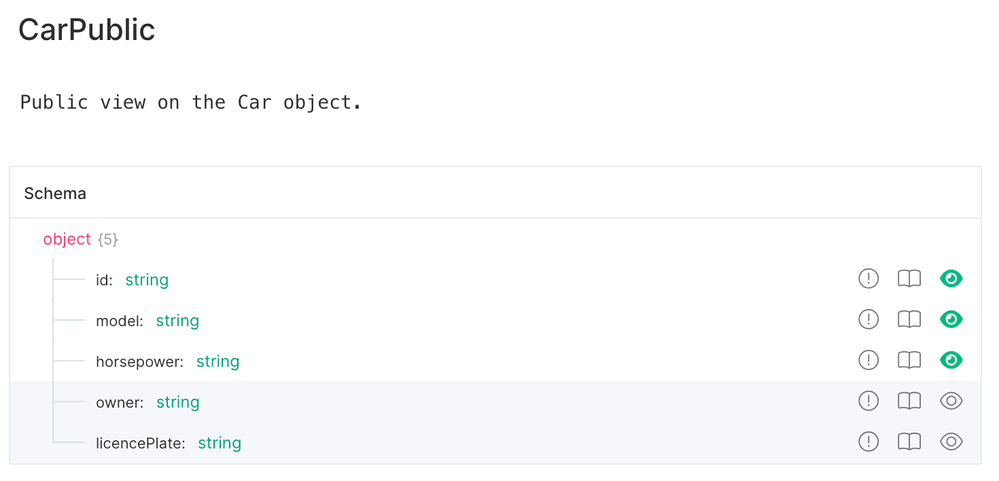
Task: Hide the model property with eye icon
Action: (x=951, y=320)
